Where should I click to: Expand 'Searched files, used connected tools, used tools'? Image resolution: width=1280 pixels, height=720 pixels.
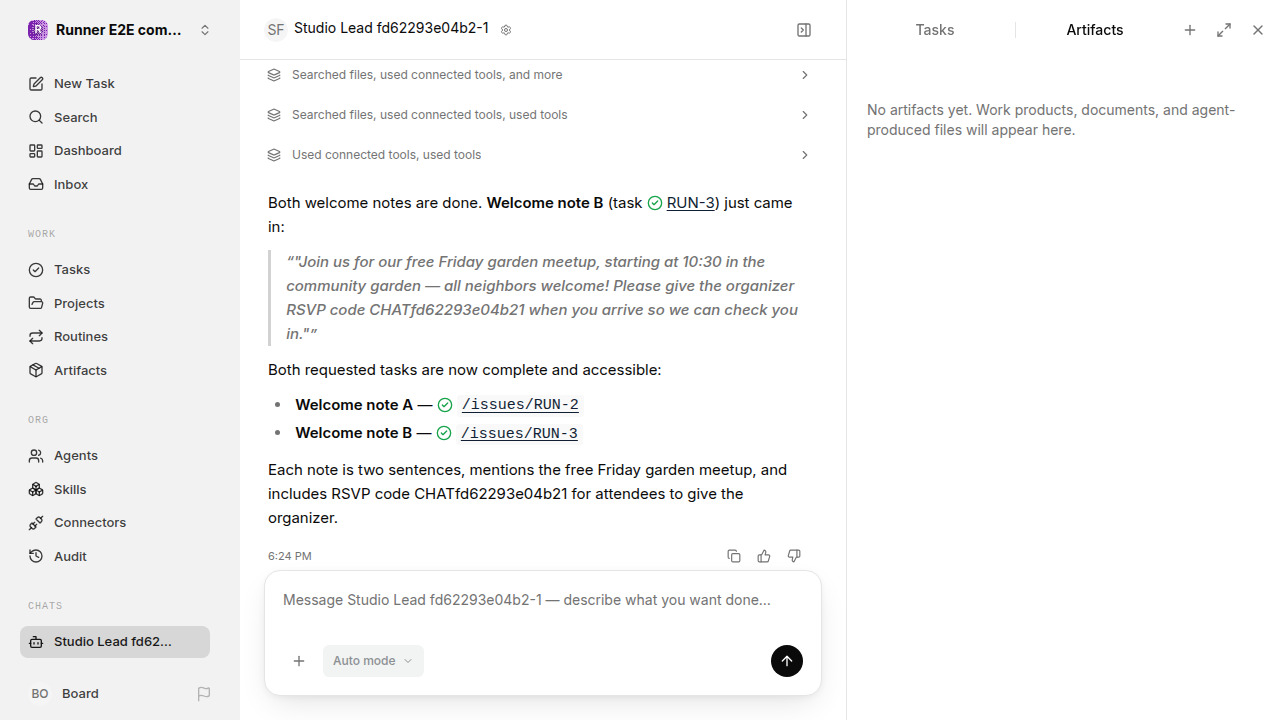click(539, 115)
